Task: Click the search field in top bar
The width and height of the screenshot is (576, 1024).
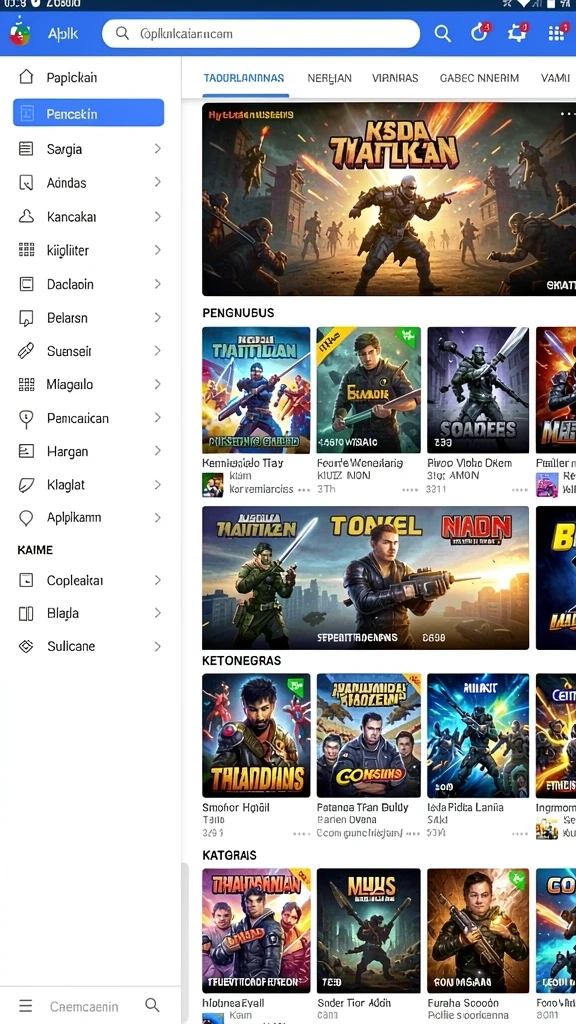Action: pos(261,34)
